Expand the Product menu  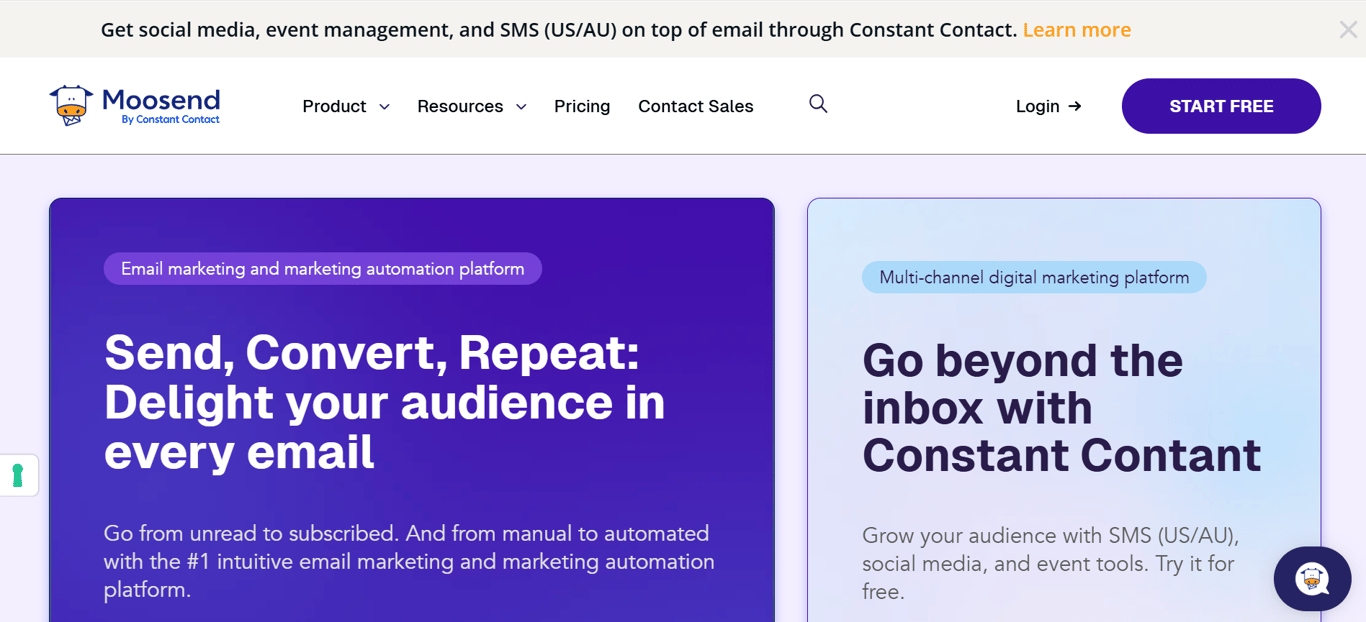346,106
